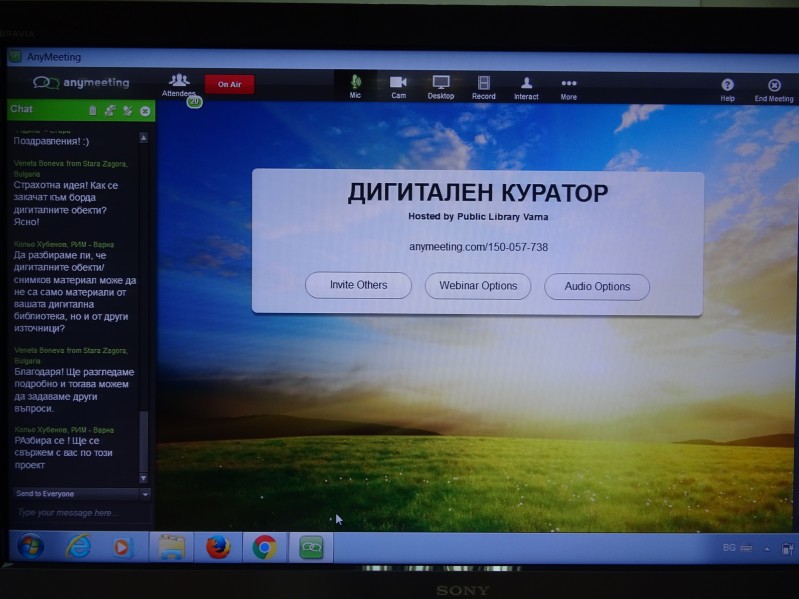Open Firefox from the taskbar
Viewport: 799px width, 599px height.
pos(217,547)
